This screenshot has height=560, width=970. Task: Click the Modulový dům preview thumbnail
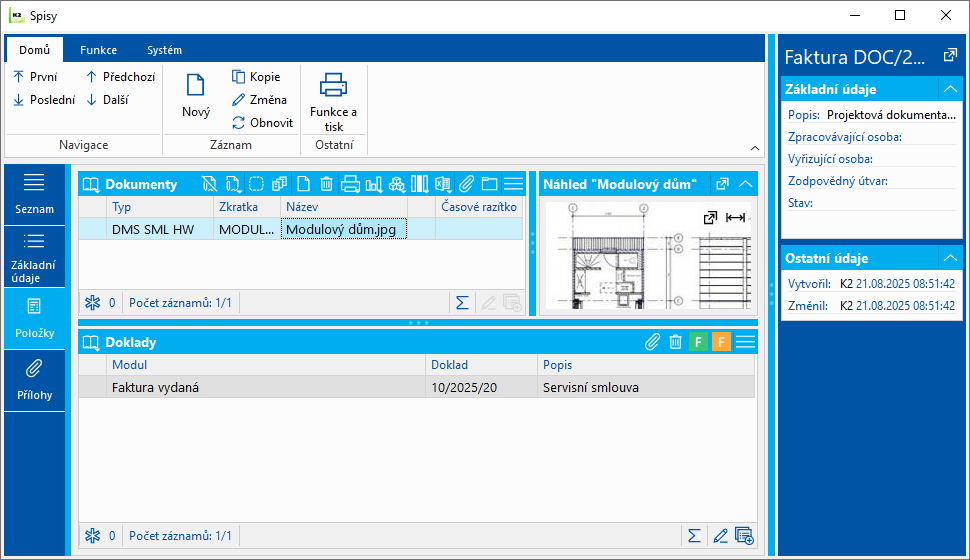click(x=649, y=256)
